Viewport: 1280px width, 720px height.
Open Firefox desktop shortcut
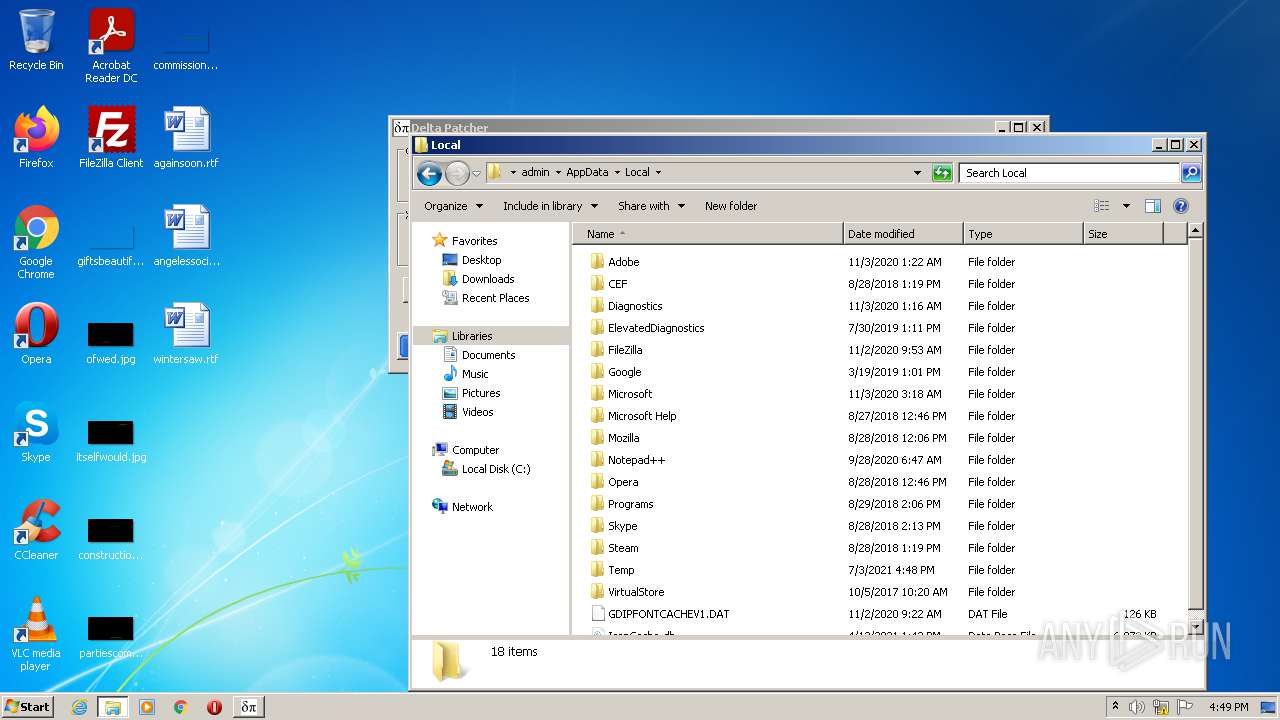(36, 137)
